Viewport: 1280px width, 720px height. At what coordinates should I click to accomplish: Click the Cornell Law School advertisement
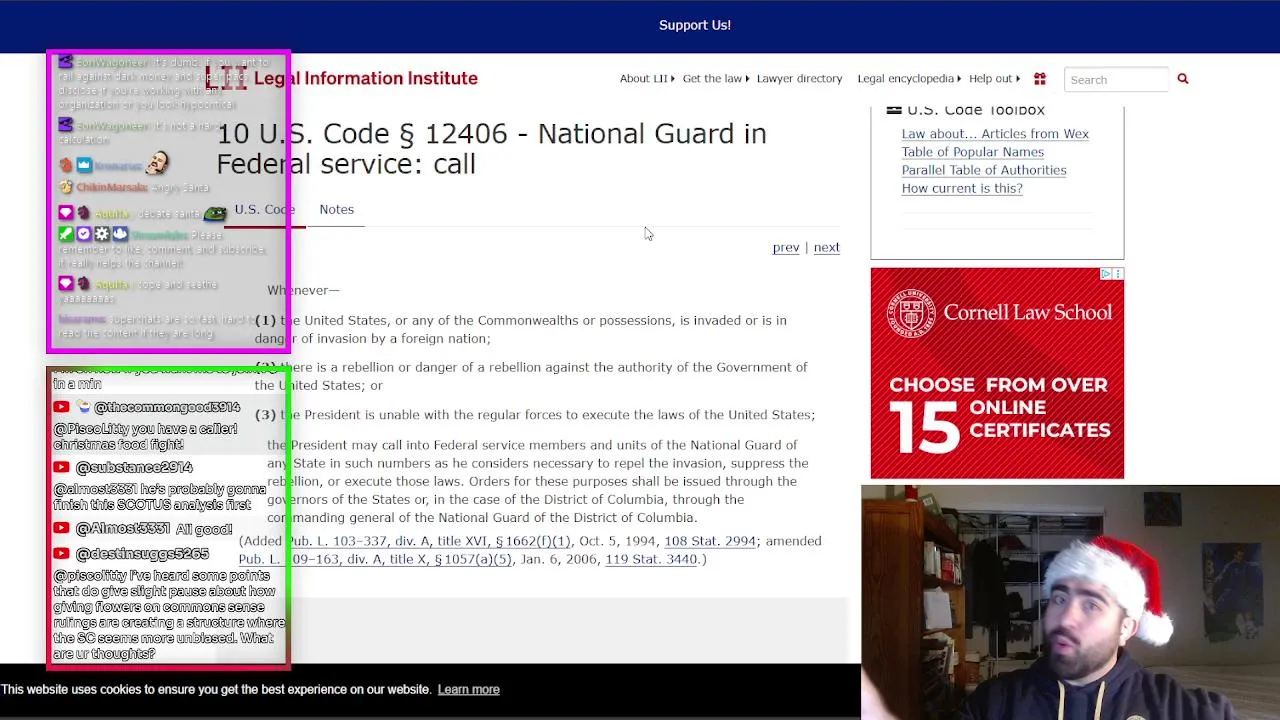[997, 373]
